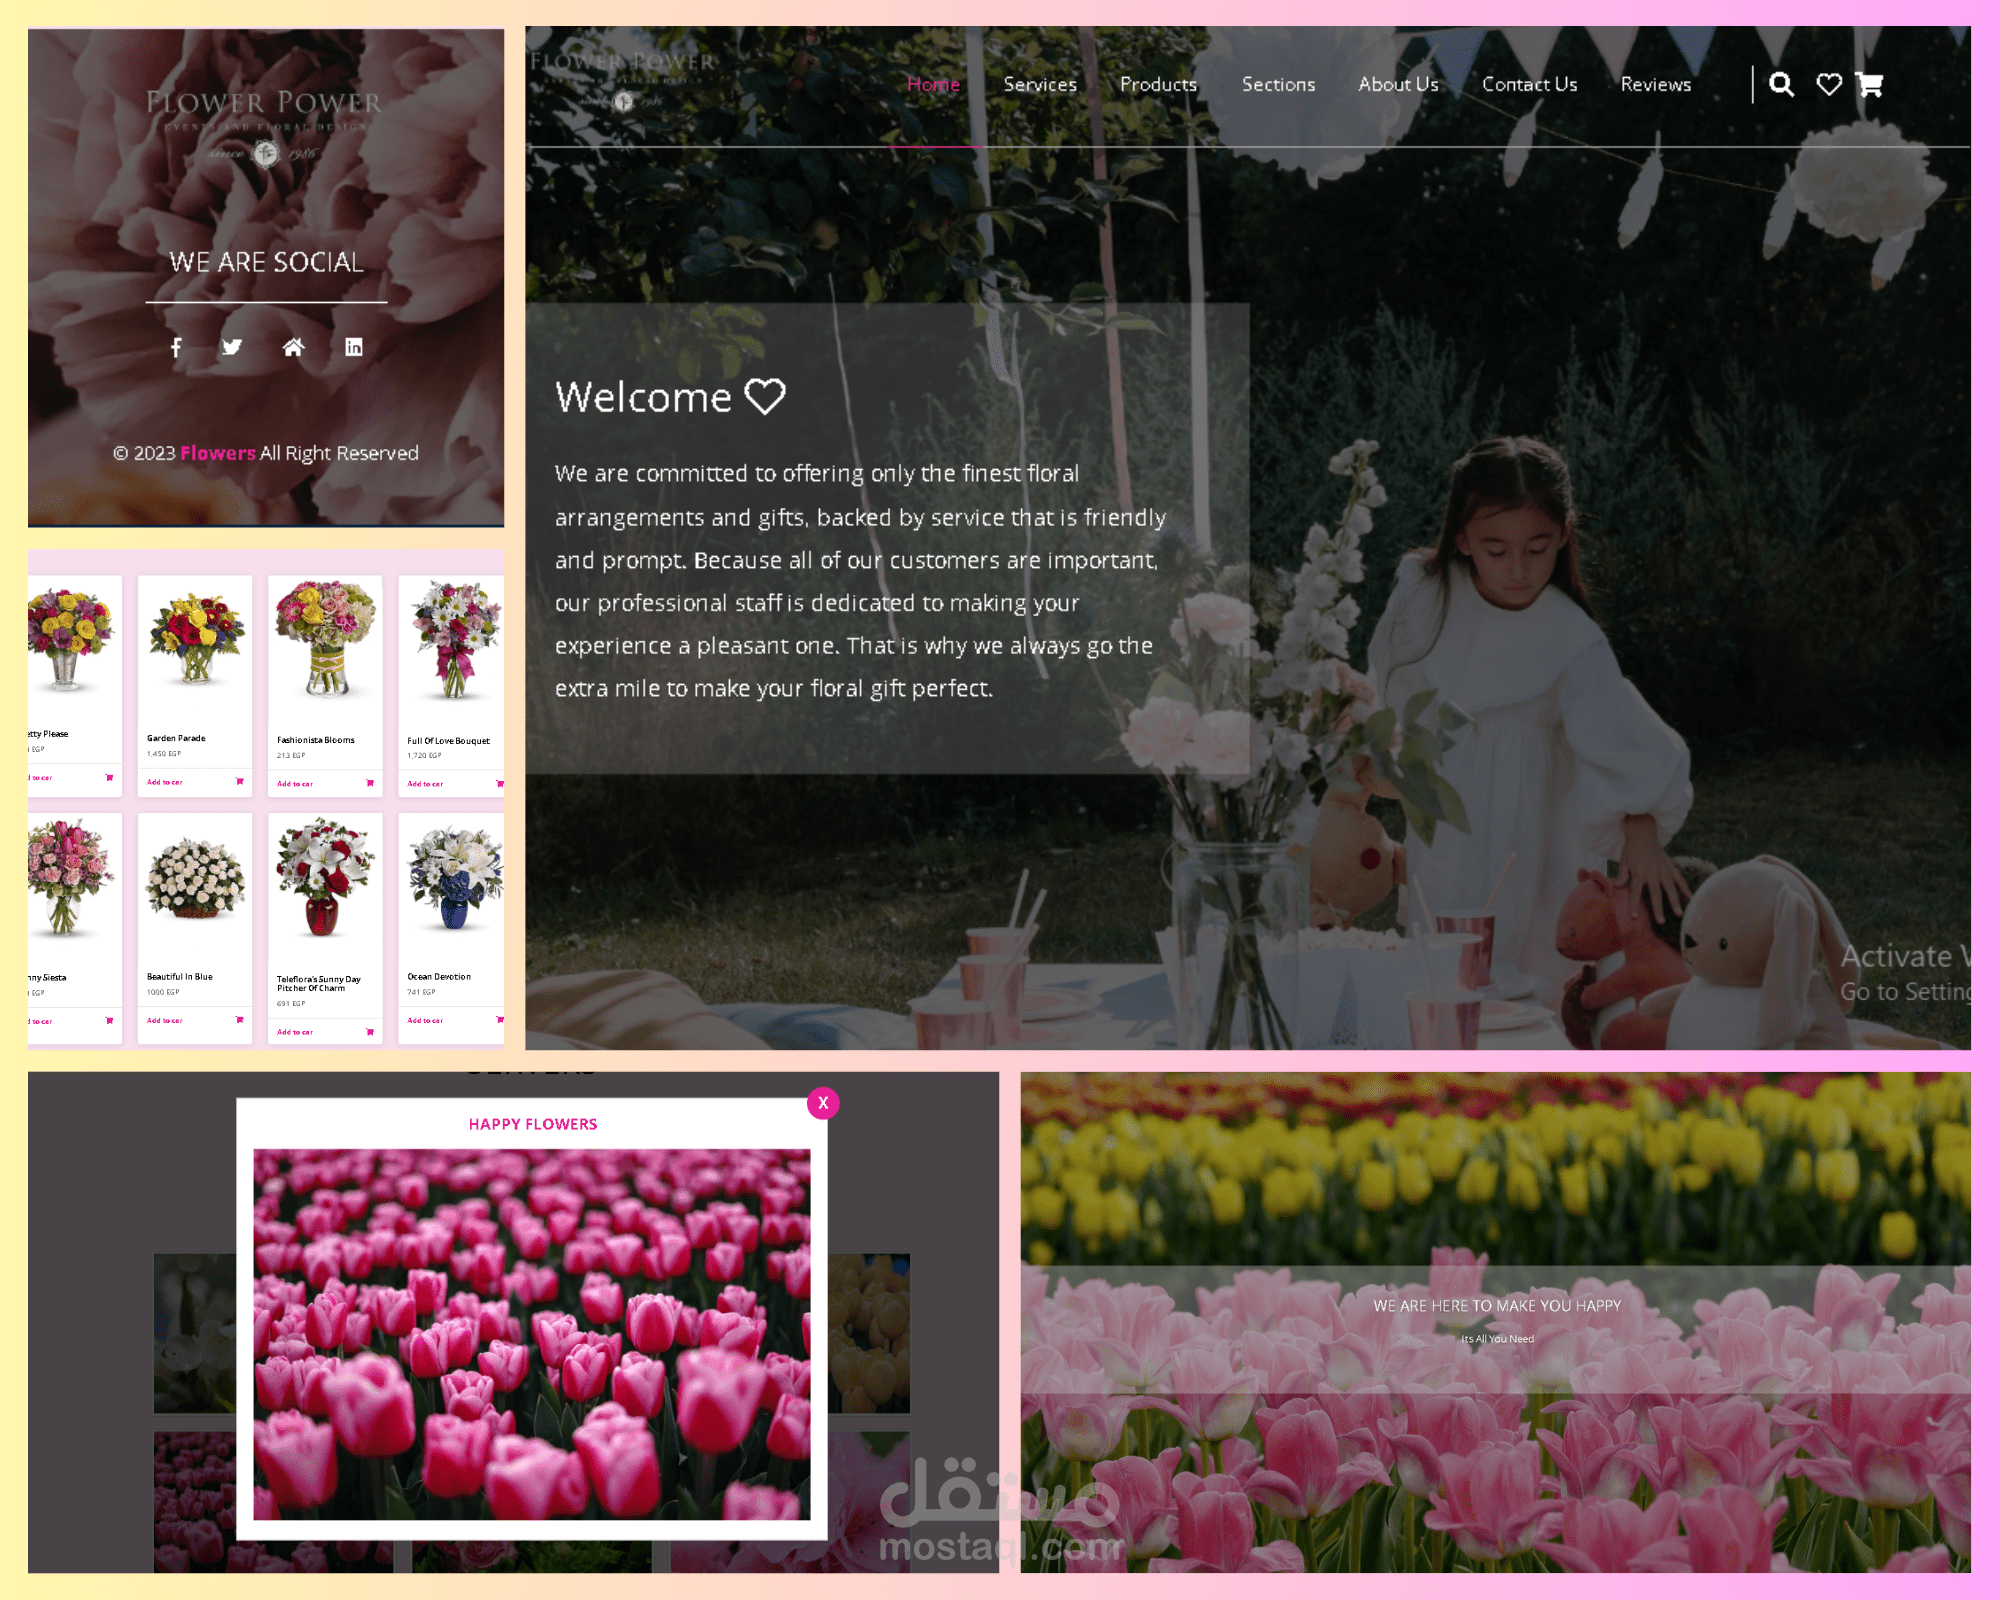Open the Products nav item
The image size is (2000, 1600).
pos(1158,85)
